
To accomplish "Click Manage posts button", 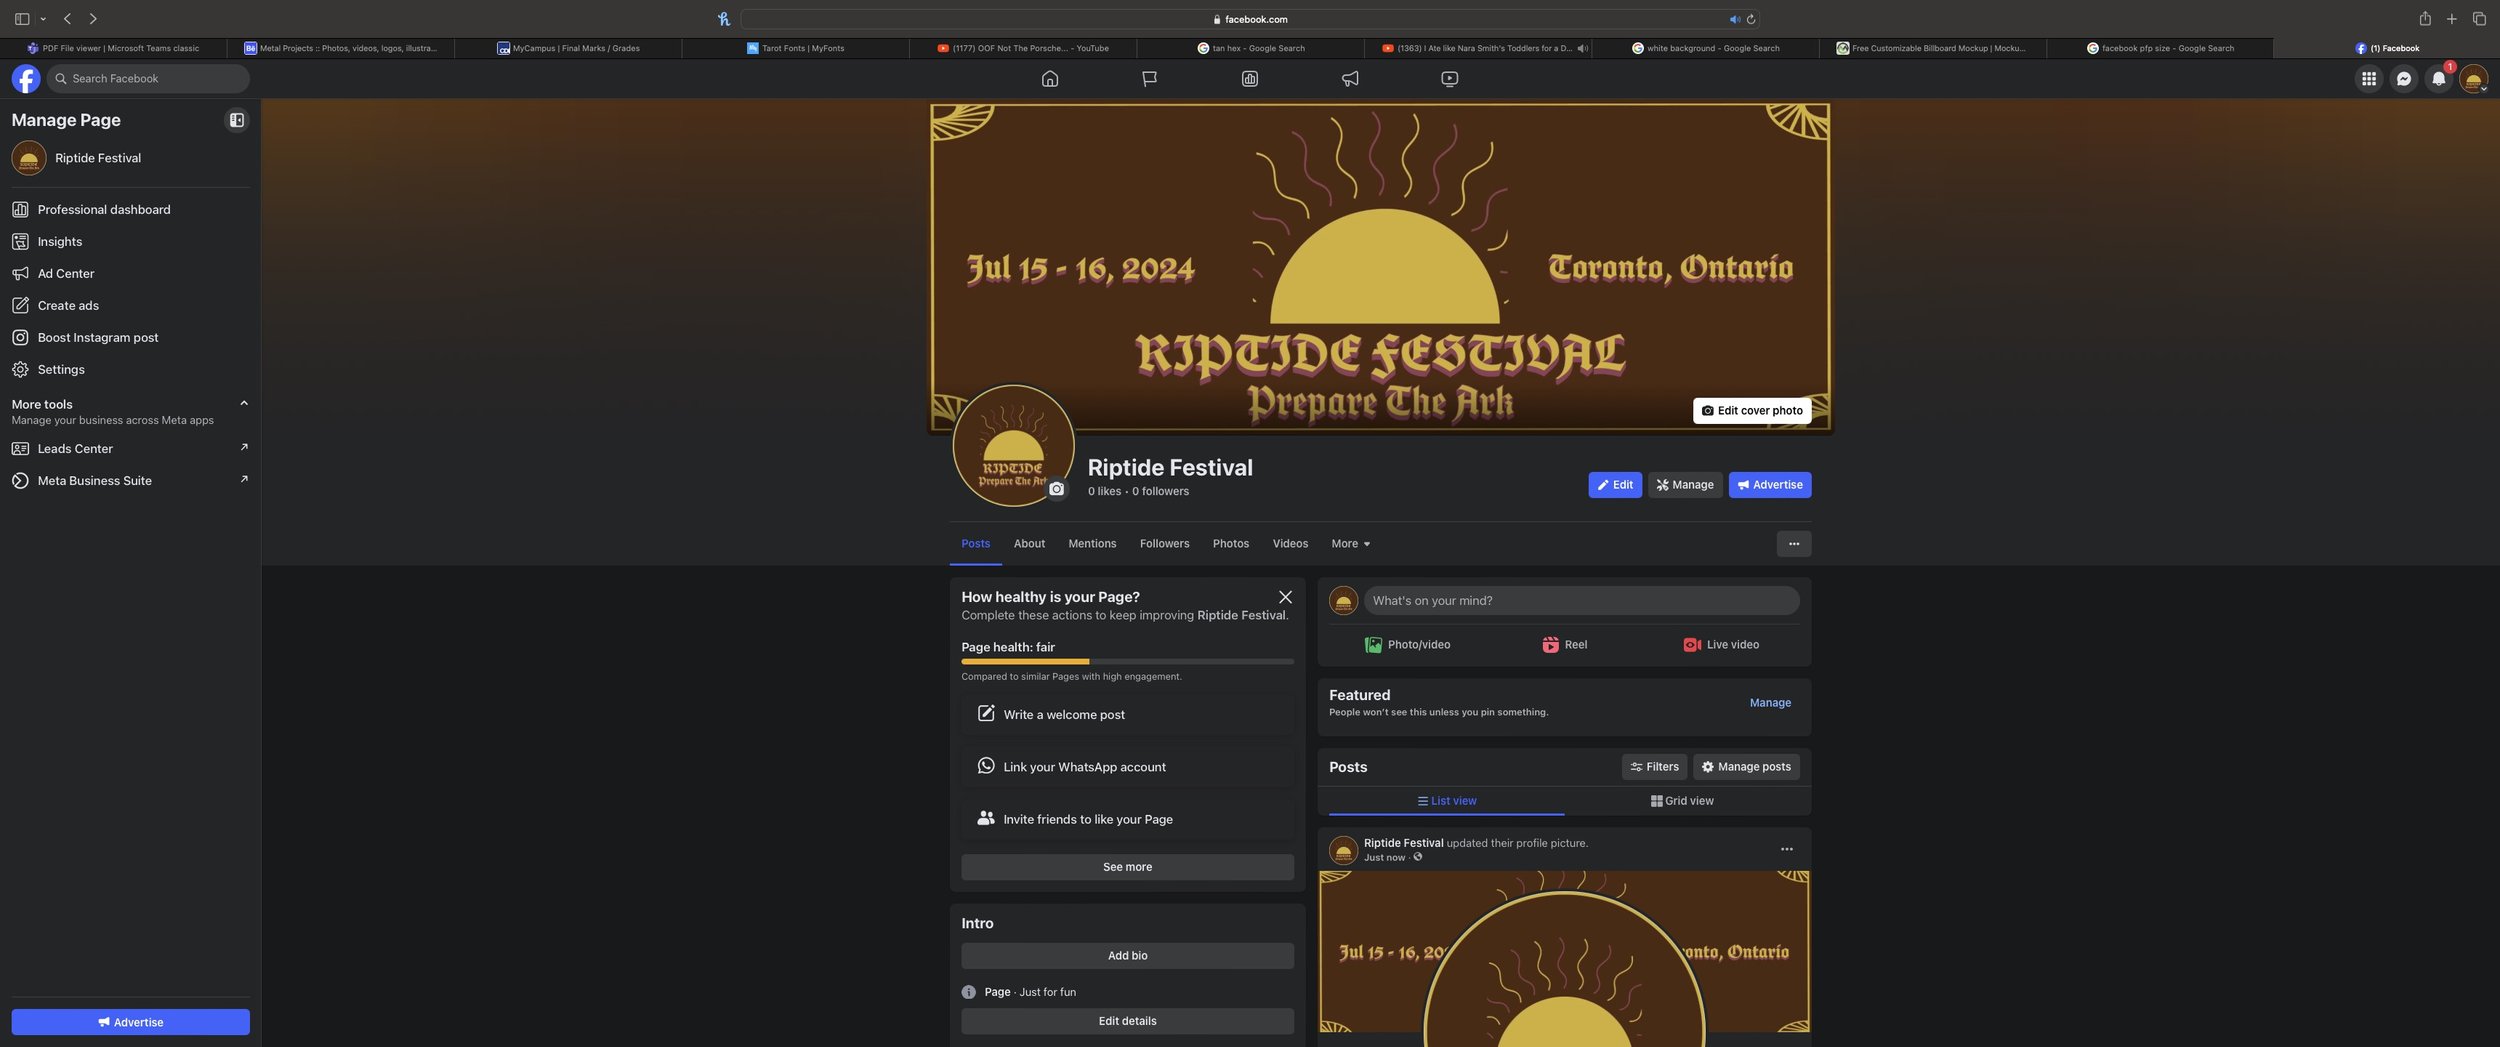I will coord(1746,767).
